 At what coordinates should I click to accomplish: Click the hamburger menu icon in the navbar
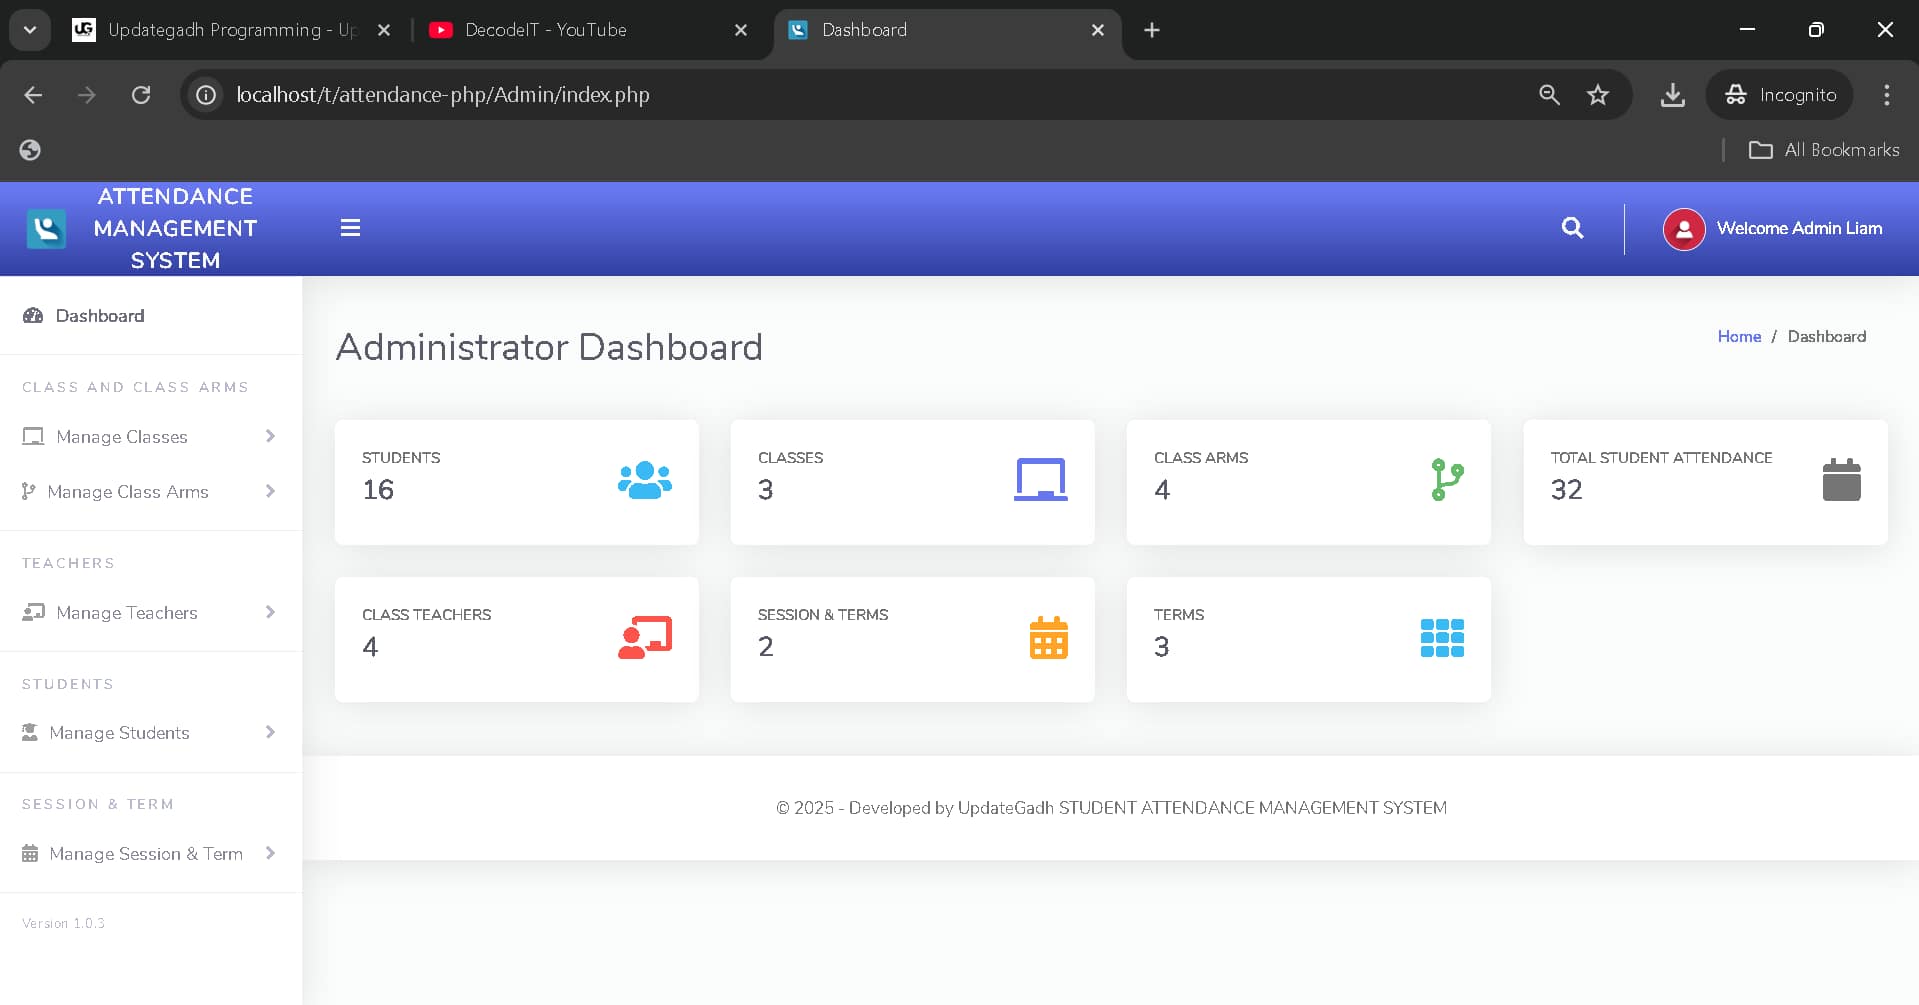coord(350,227)
